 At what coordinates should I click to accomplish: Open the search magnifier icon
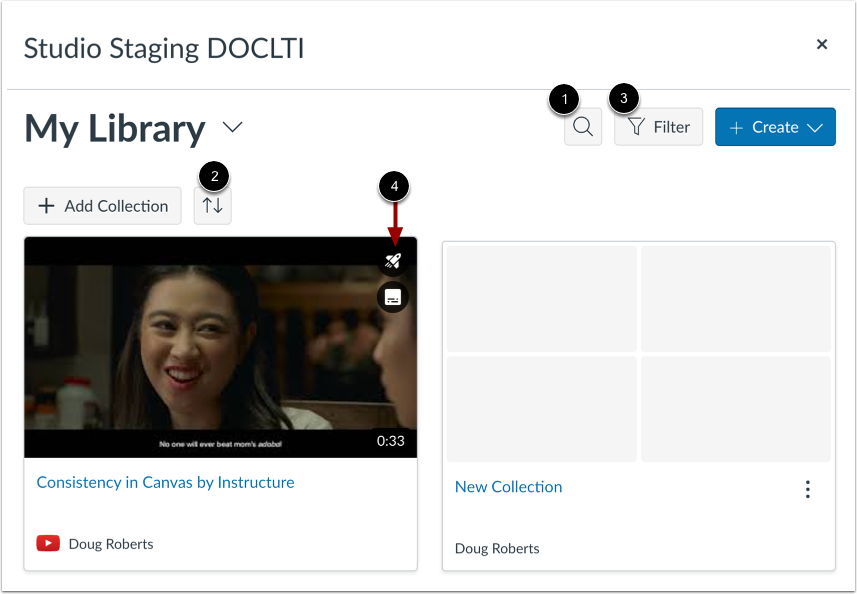[x=583, y=127]
